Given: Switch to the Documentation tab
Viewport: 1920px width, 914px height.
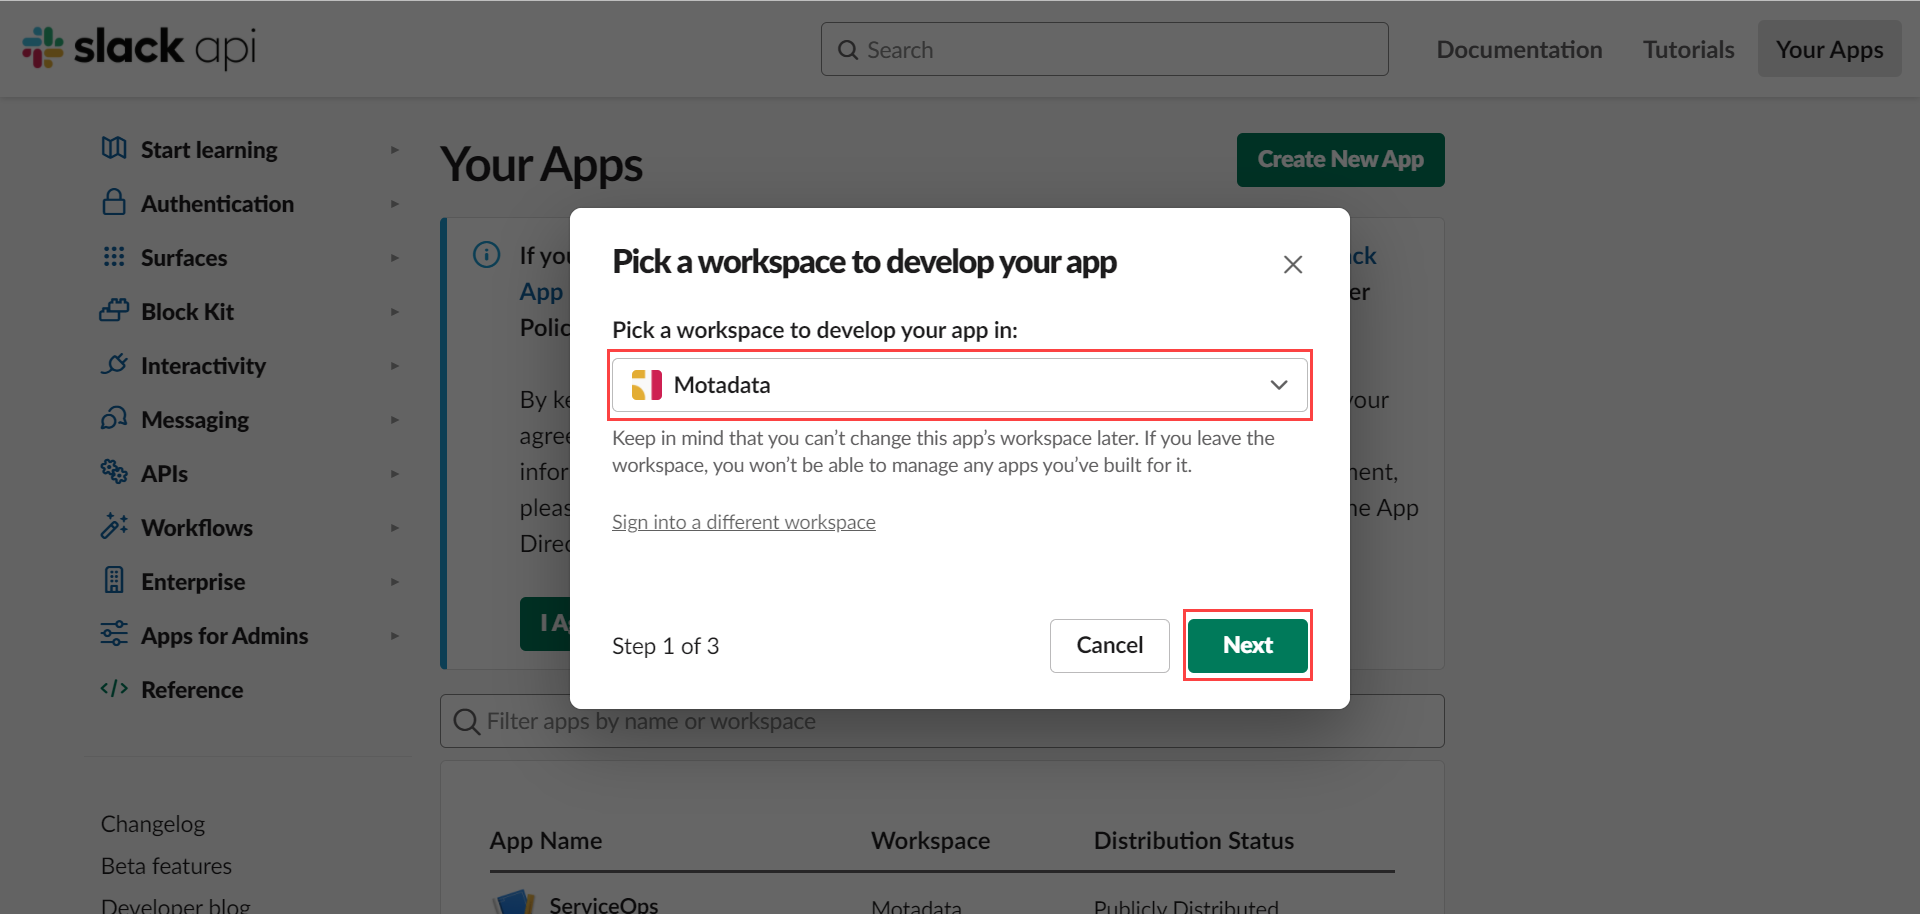Looking at the screenshot, I should (x=1518, y=48).
